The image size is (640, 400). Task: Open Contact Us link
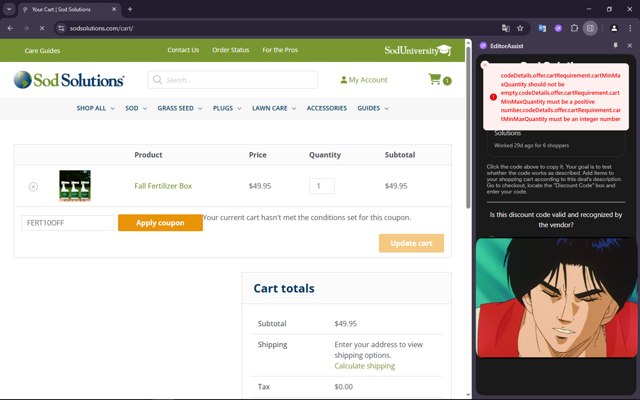point(183,50)
